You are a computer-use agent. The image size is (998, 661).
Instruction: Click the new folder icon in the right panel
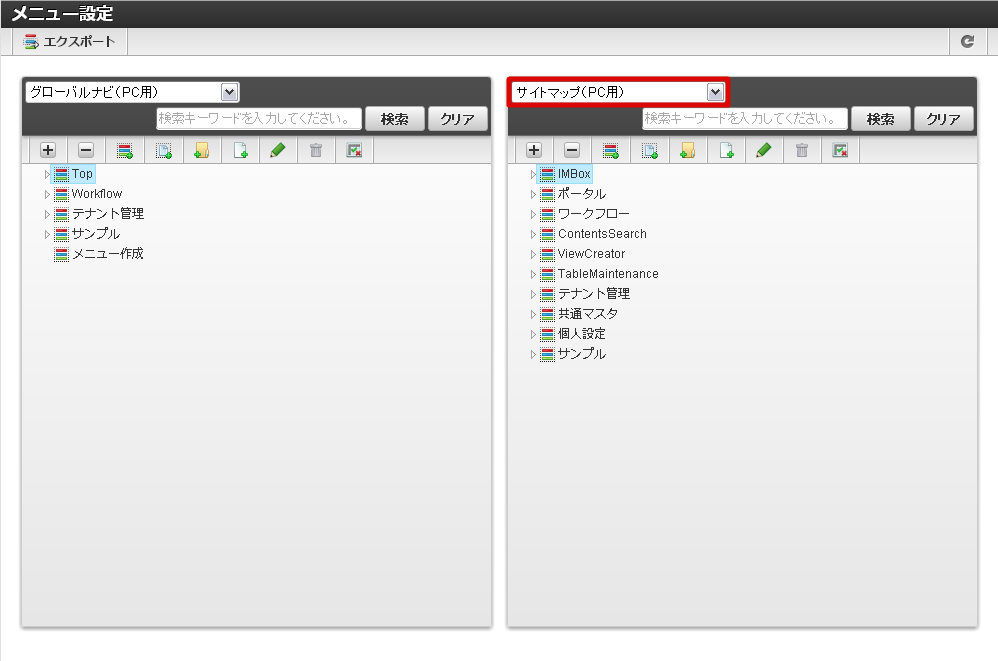coord(687,151)
